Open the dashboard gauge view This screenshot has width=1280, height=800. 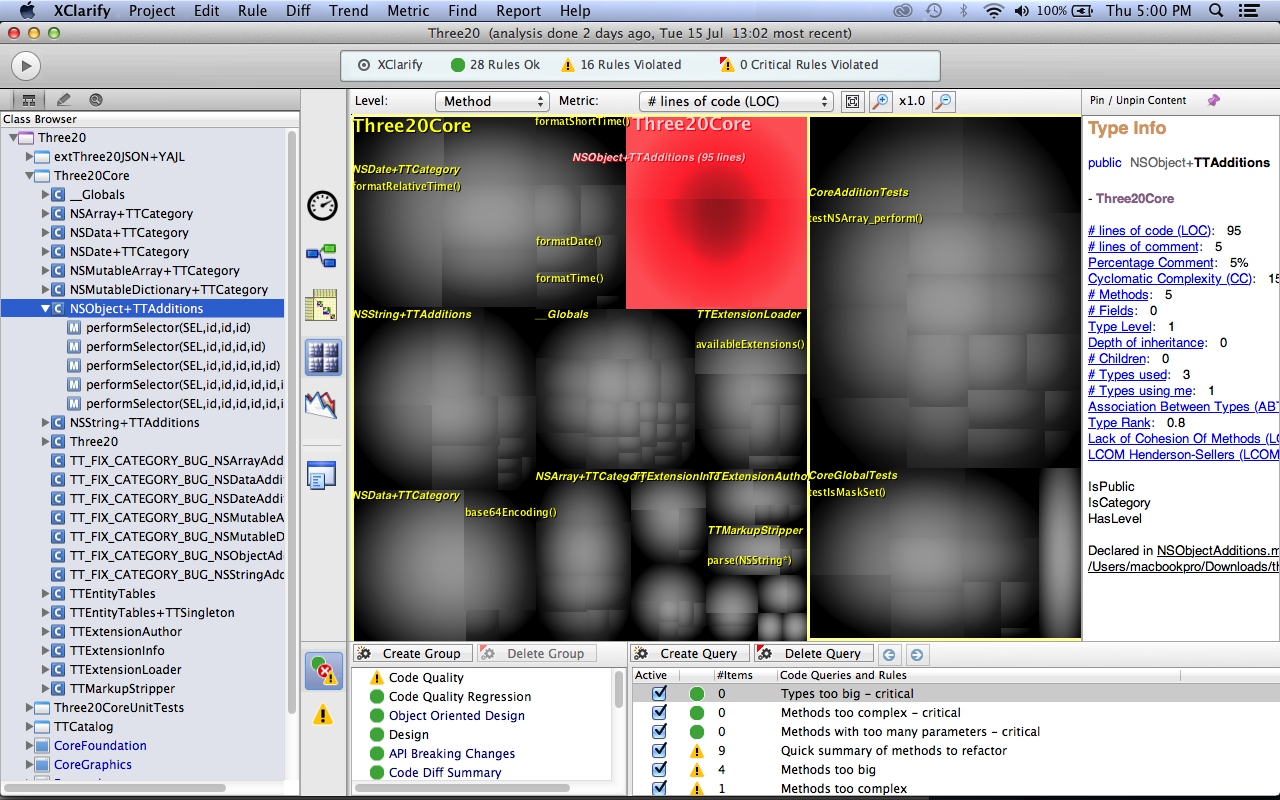322,206
